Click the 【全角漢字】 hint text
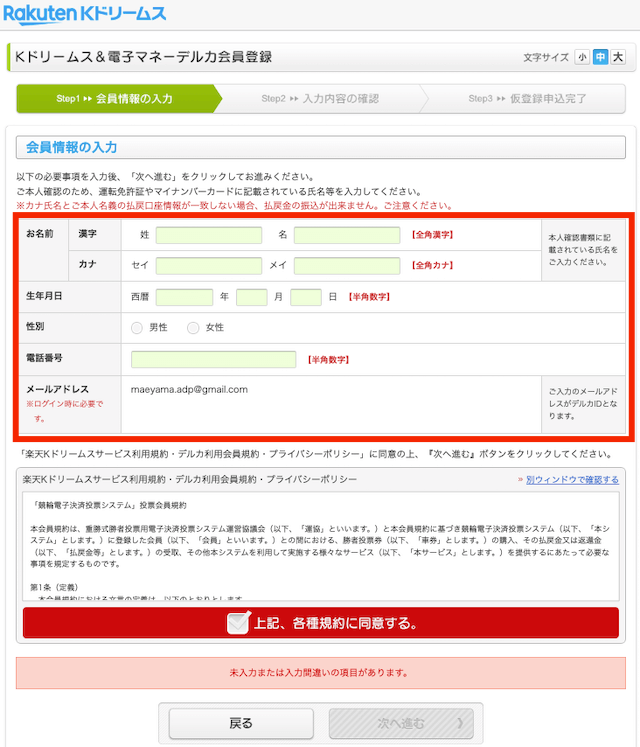640x747 pixels. pyautogui.click(x=433, y=235)
